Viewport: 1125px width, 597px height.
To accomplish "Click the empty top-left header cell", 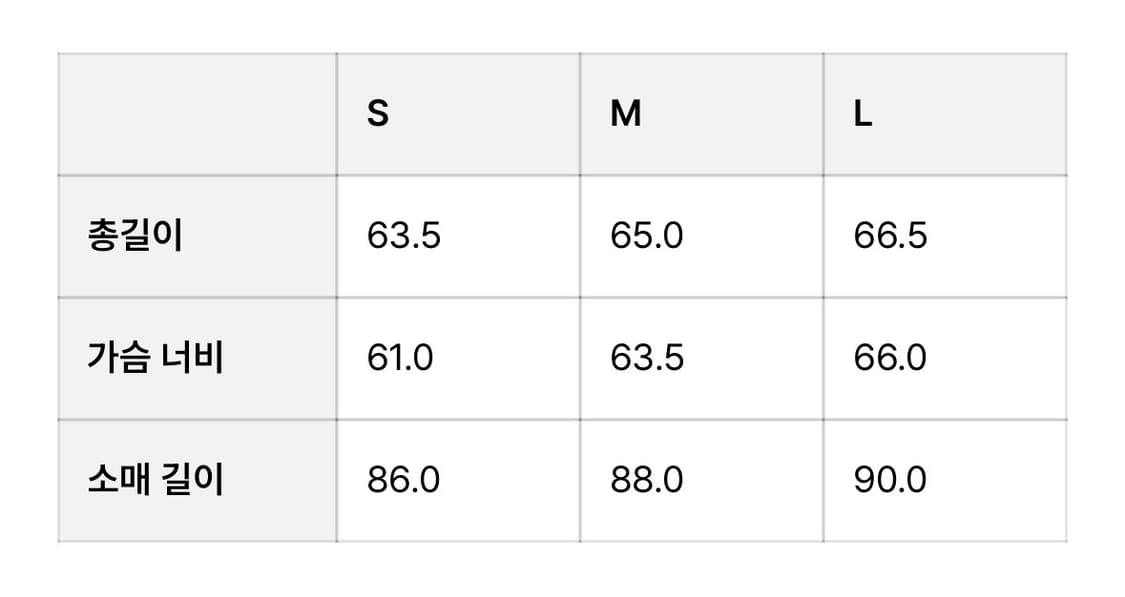I will coord(198,115).
